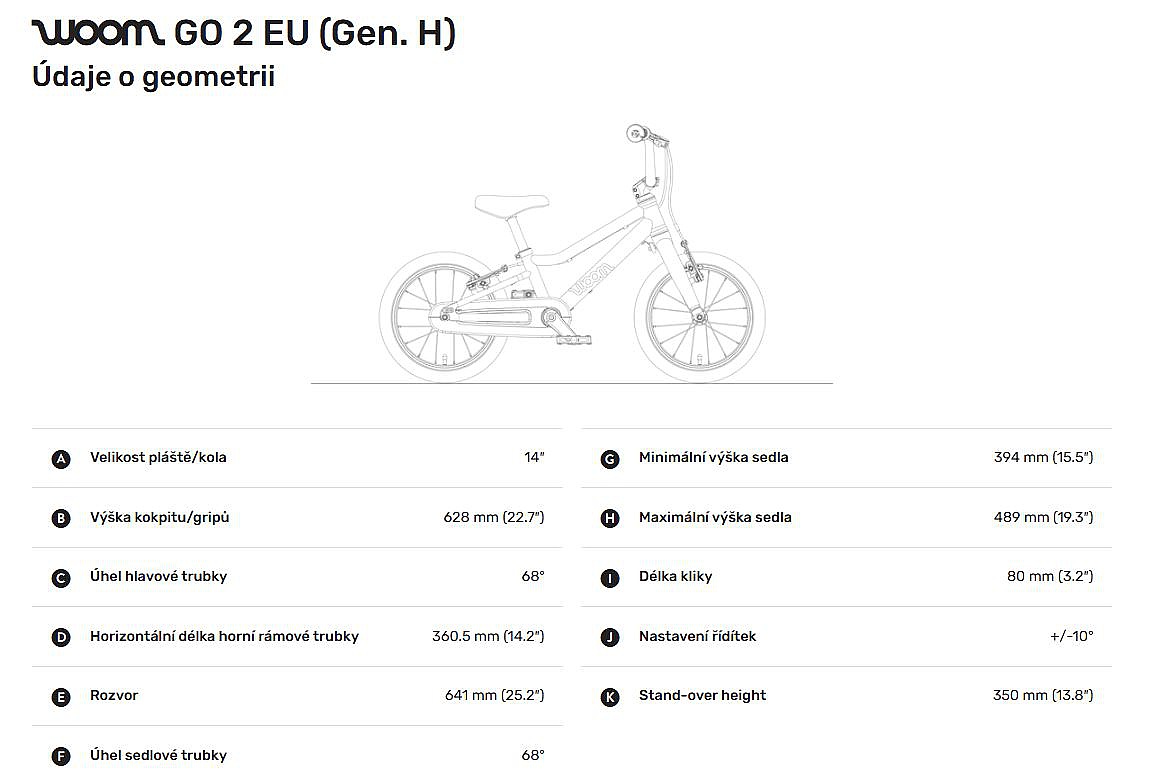Select the 'Výška kokpitu/gripů' label

click(x=159, y=518)
